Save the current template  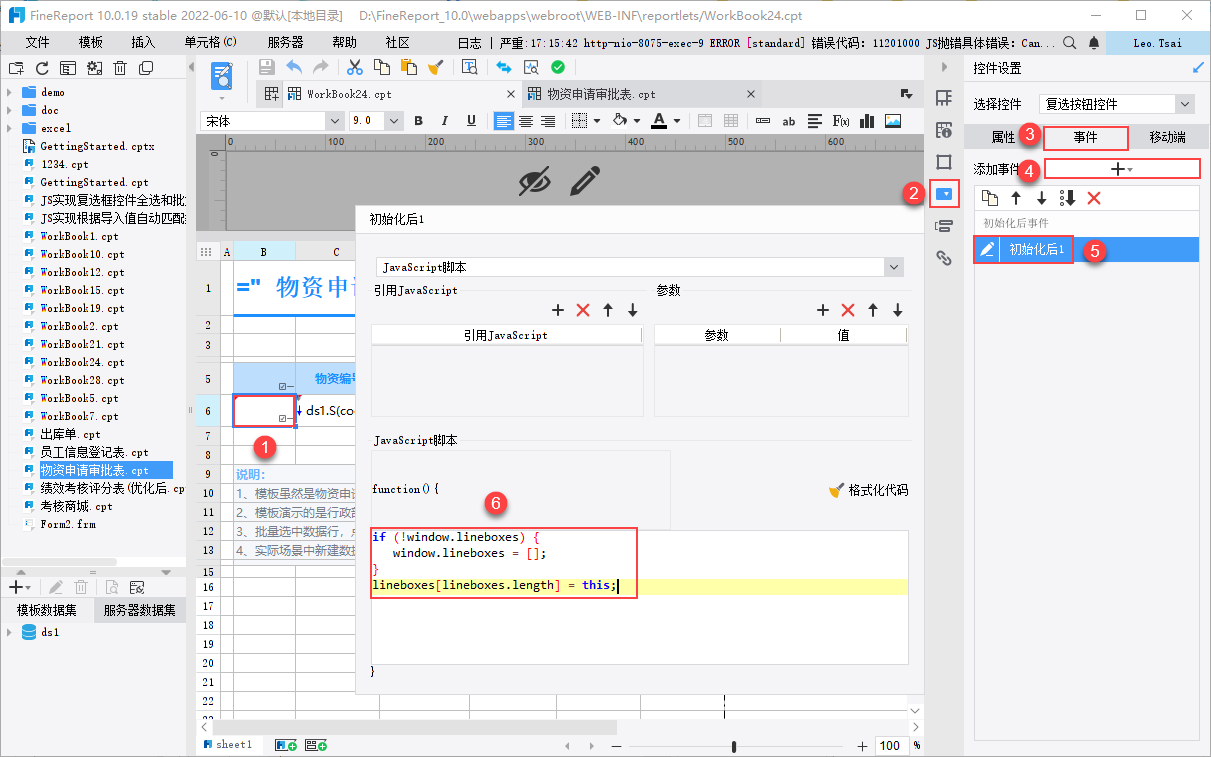(266, 67)
